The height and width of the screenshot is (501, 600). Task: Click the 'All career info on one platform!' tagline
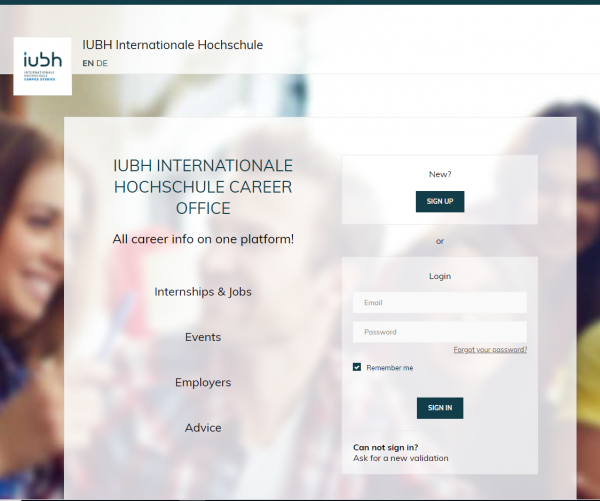tap(203, 239)
